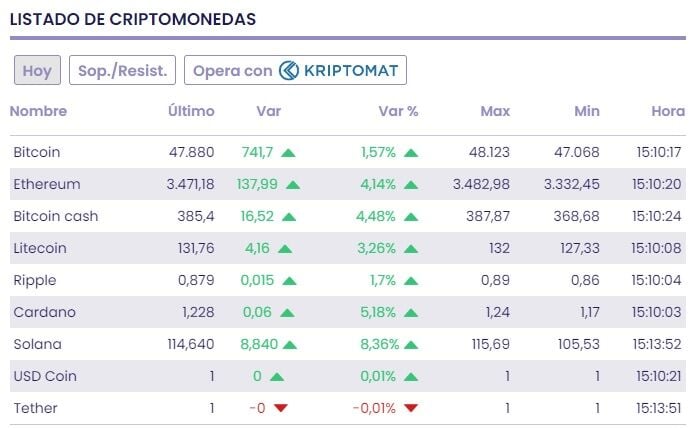695x428 pixels.
Task: Click Cardano's green up arrow in Var % column
Action: [x=411, y=313]
